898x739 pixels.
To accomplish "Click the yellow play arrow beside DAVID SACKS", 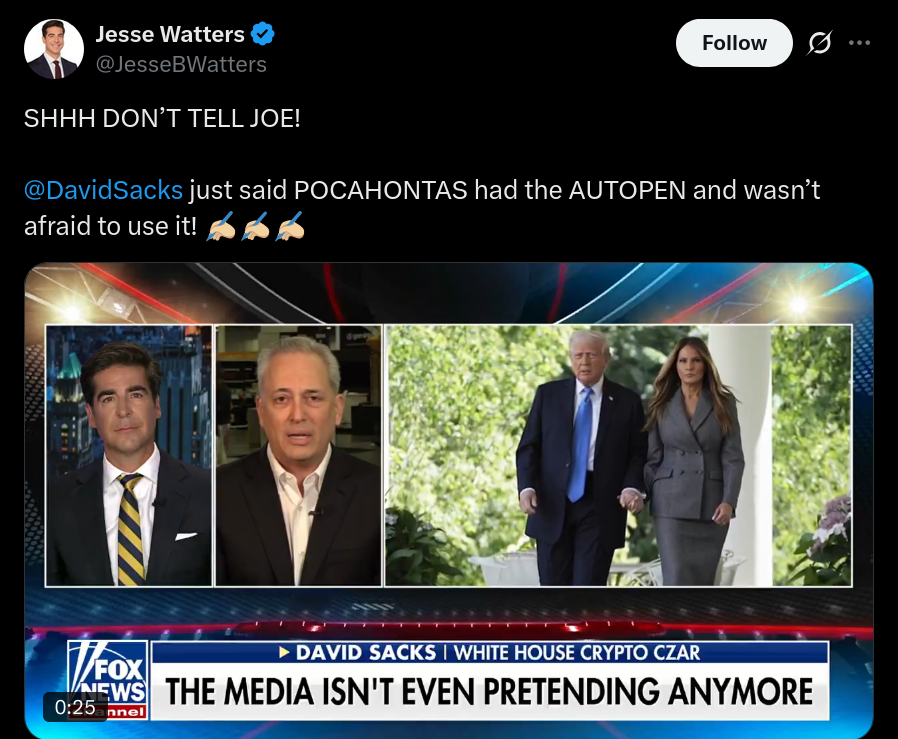I will pos(284,652).
